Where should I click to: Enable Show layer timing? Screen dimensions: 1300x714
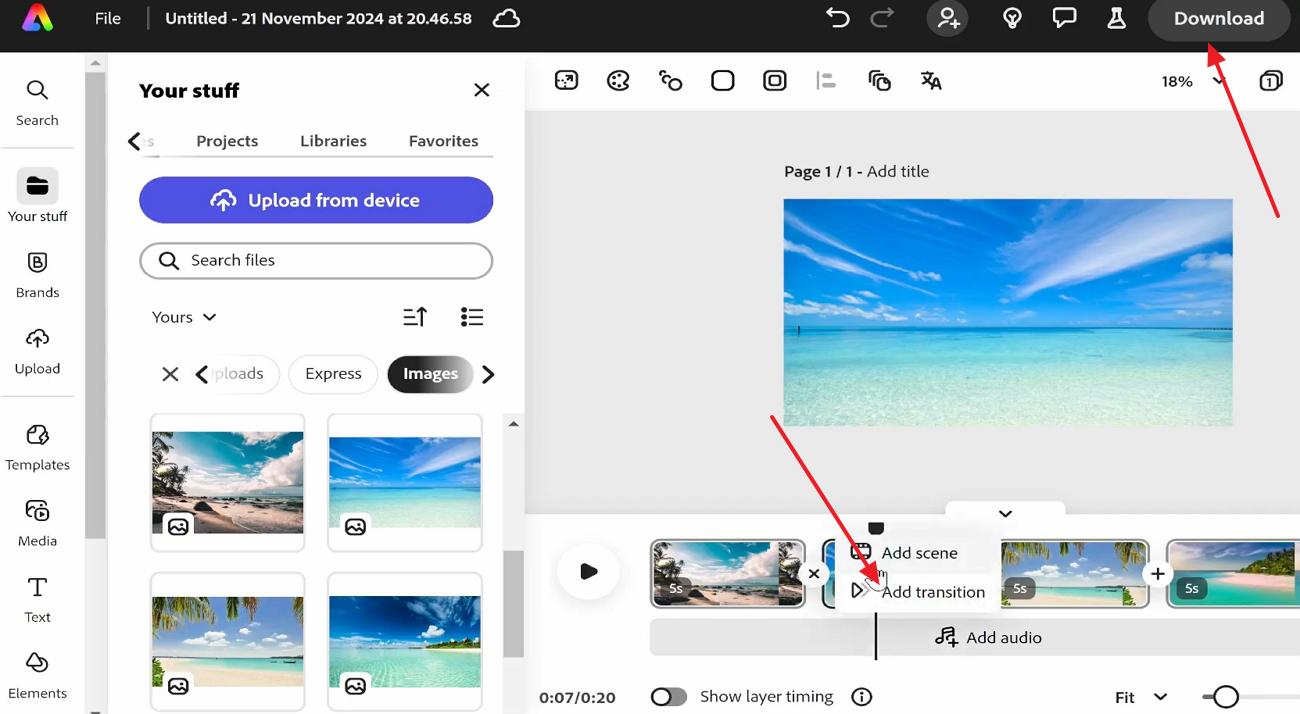[668, 696]
